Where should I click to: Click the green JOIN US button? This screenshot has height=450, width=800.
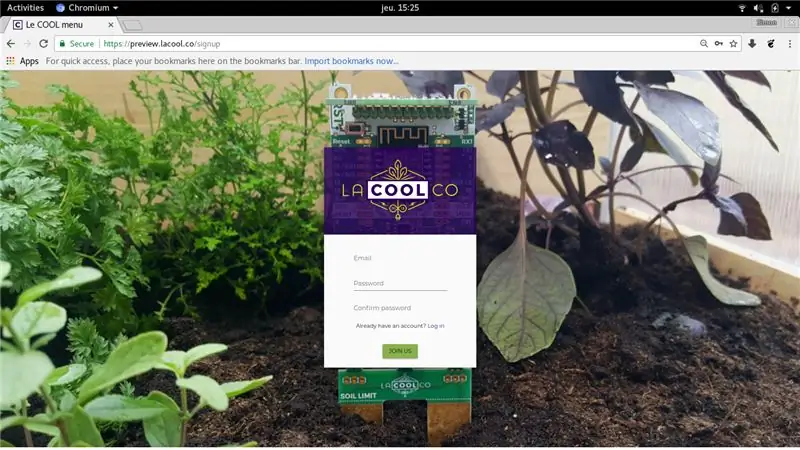(400, 351)
